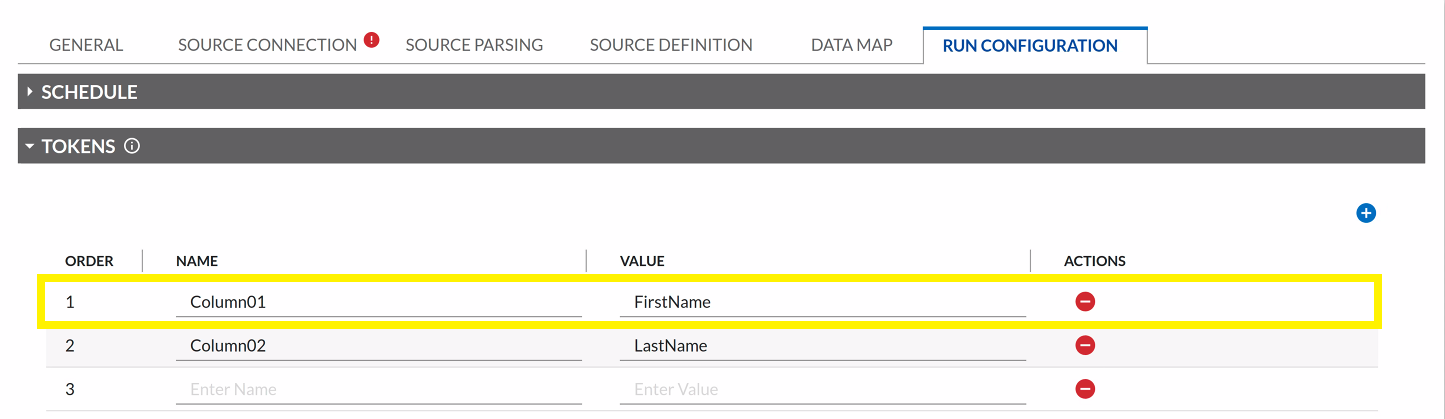
Task: Delete the Column02 token using minus icon
Action: [x=1085, y=345]
